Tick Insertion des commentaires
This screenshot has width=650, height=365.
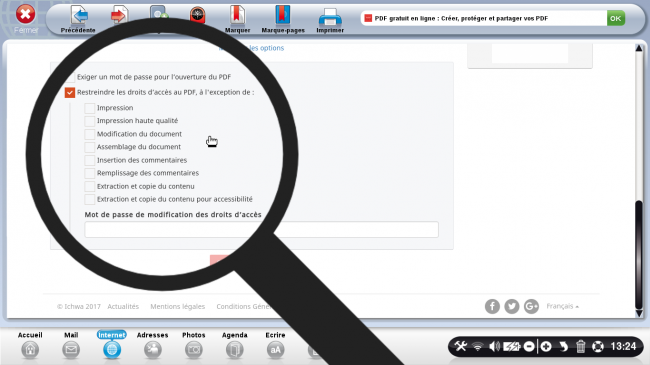point(90,161)
